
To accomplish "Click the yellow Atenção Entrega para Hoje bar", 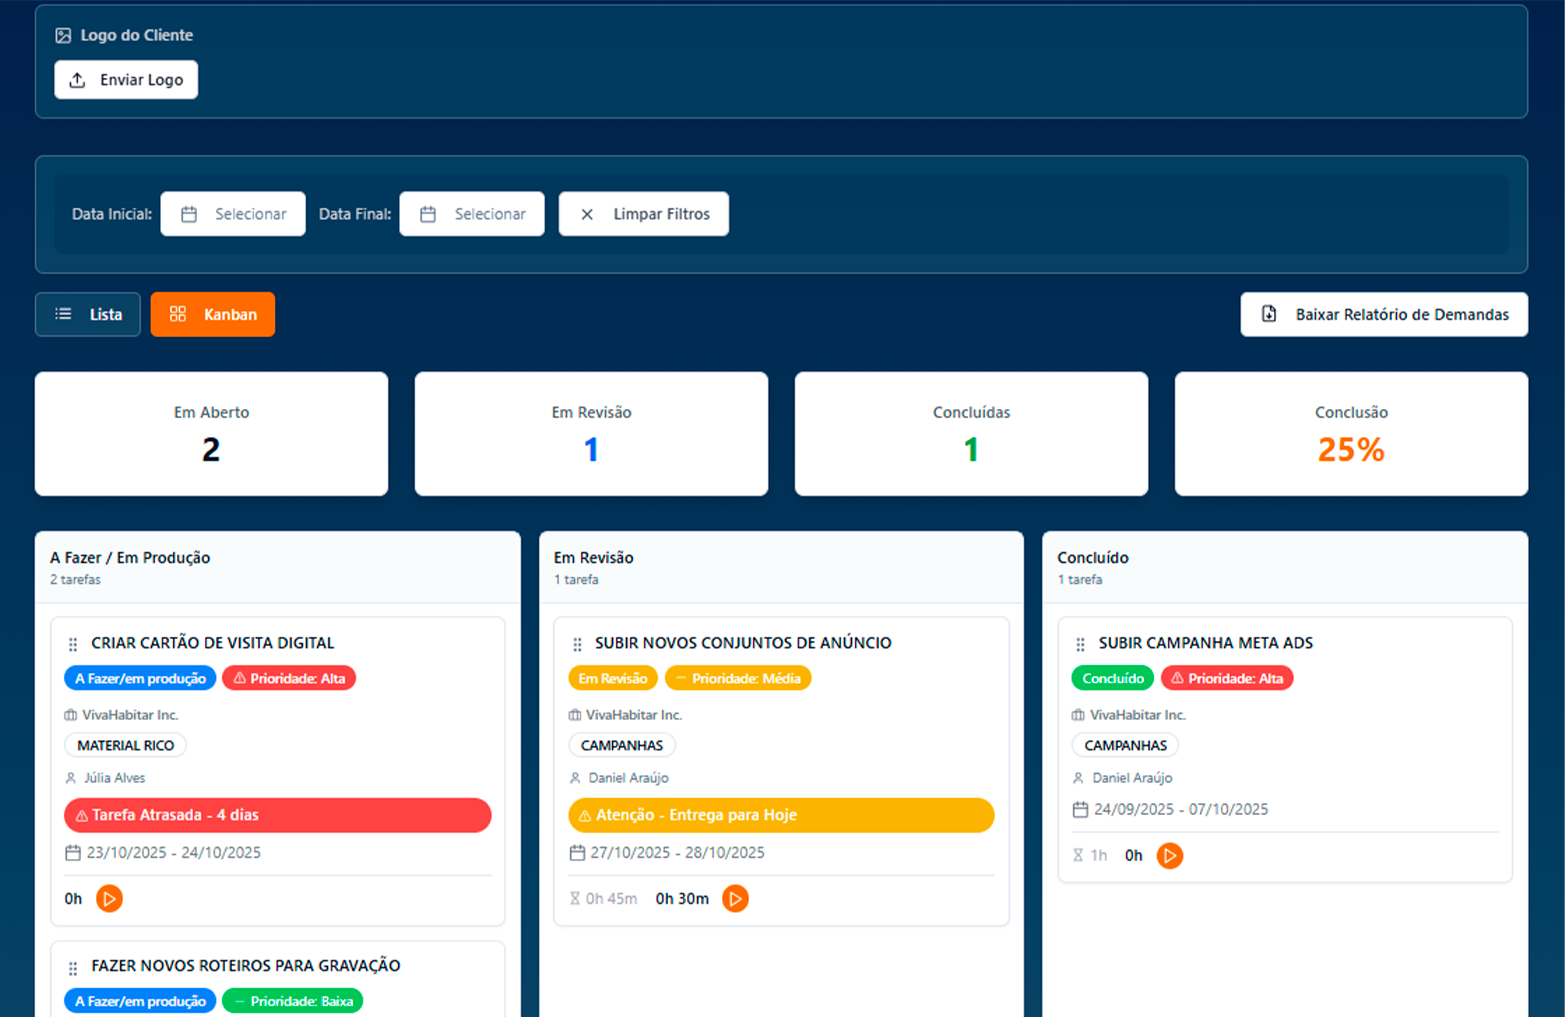I will (x=782, y=815).
